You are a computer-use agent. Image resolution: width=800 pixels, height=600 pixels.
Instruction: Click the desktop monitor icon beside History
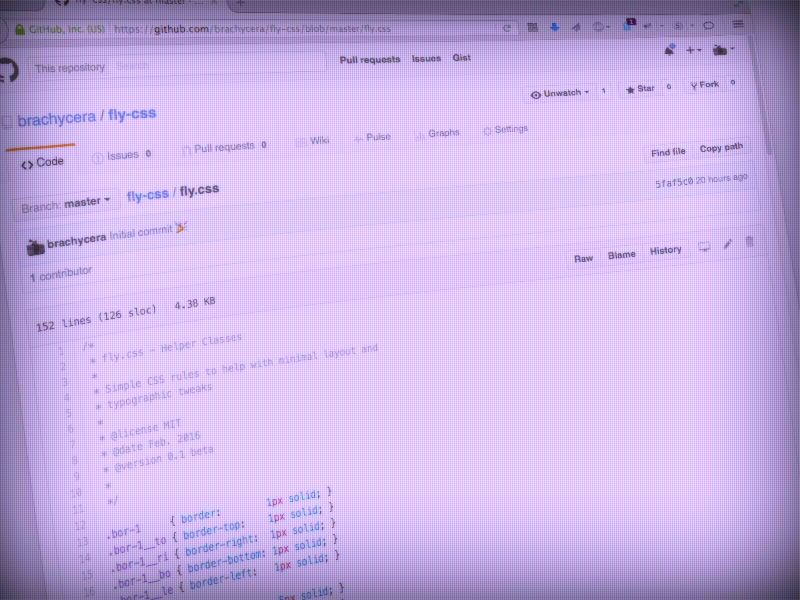pos(704,247)
